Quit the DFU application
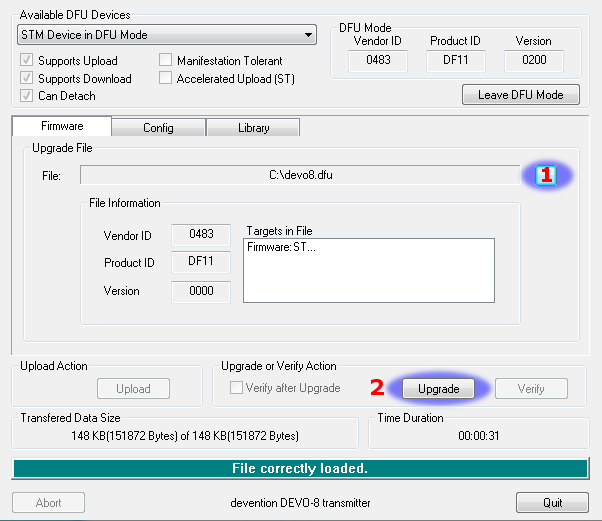The width and height of the screenshot is (602, 521). pos(553,502)
